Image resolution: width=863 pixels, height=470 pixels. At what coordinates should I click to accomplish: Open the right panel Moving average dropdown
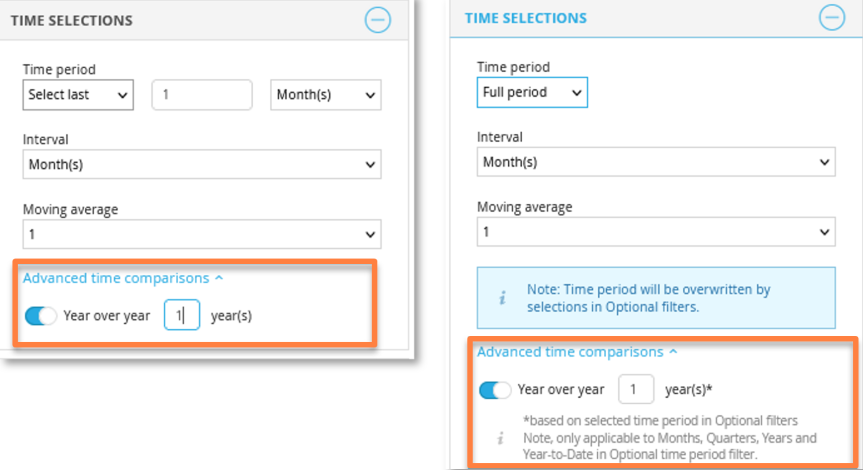coord(656,232)
